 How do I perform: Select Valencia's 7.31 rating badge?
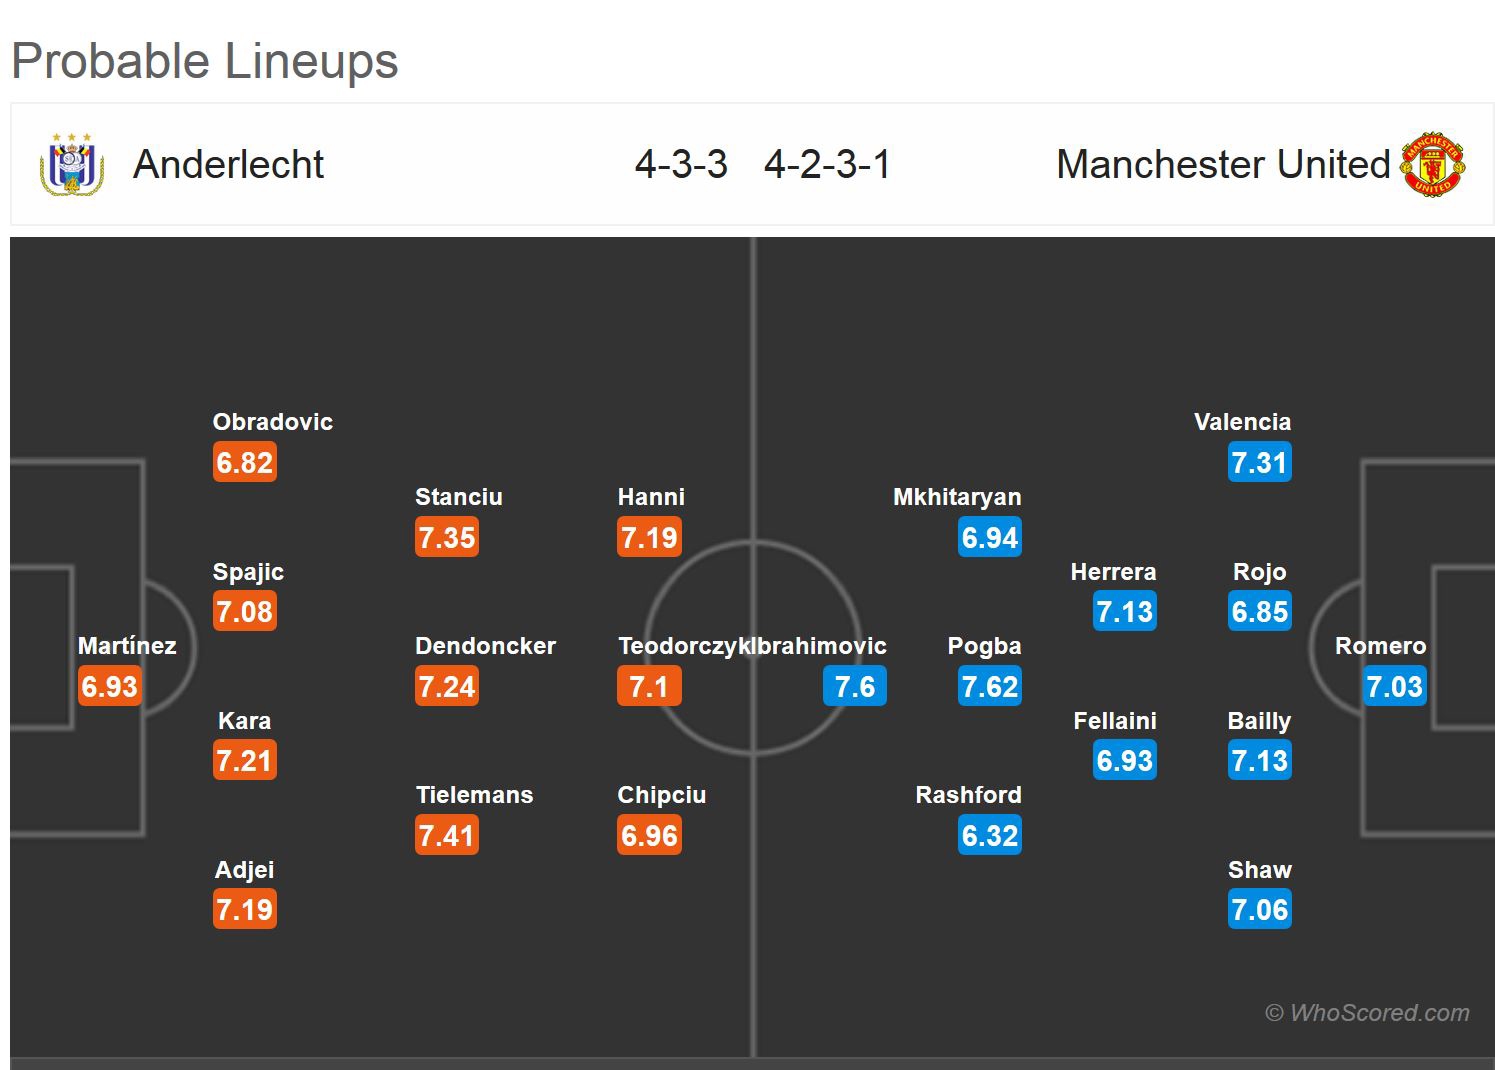coord(1259,463)
